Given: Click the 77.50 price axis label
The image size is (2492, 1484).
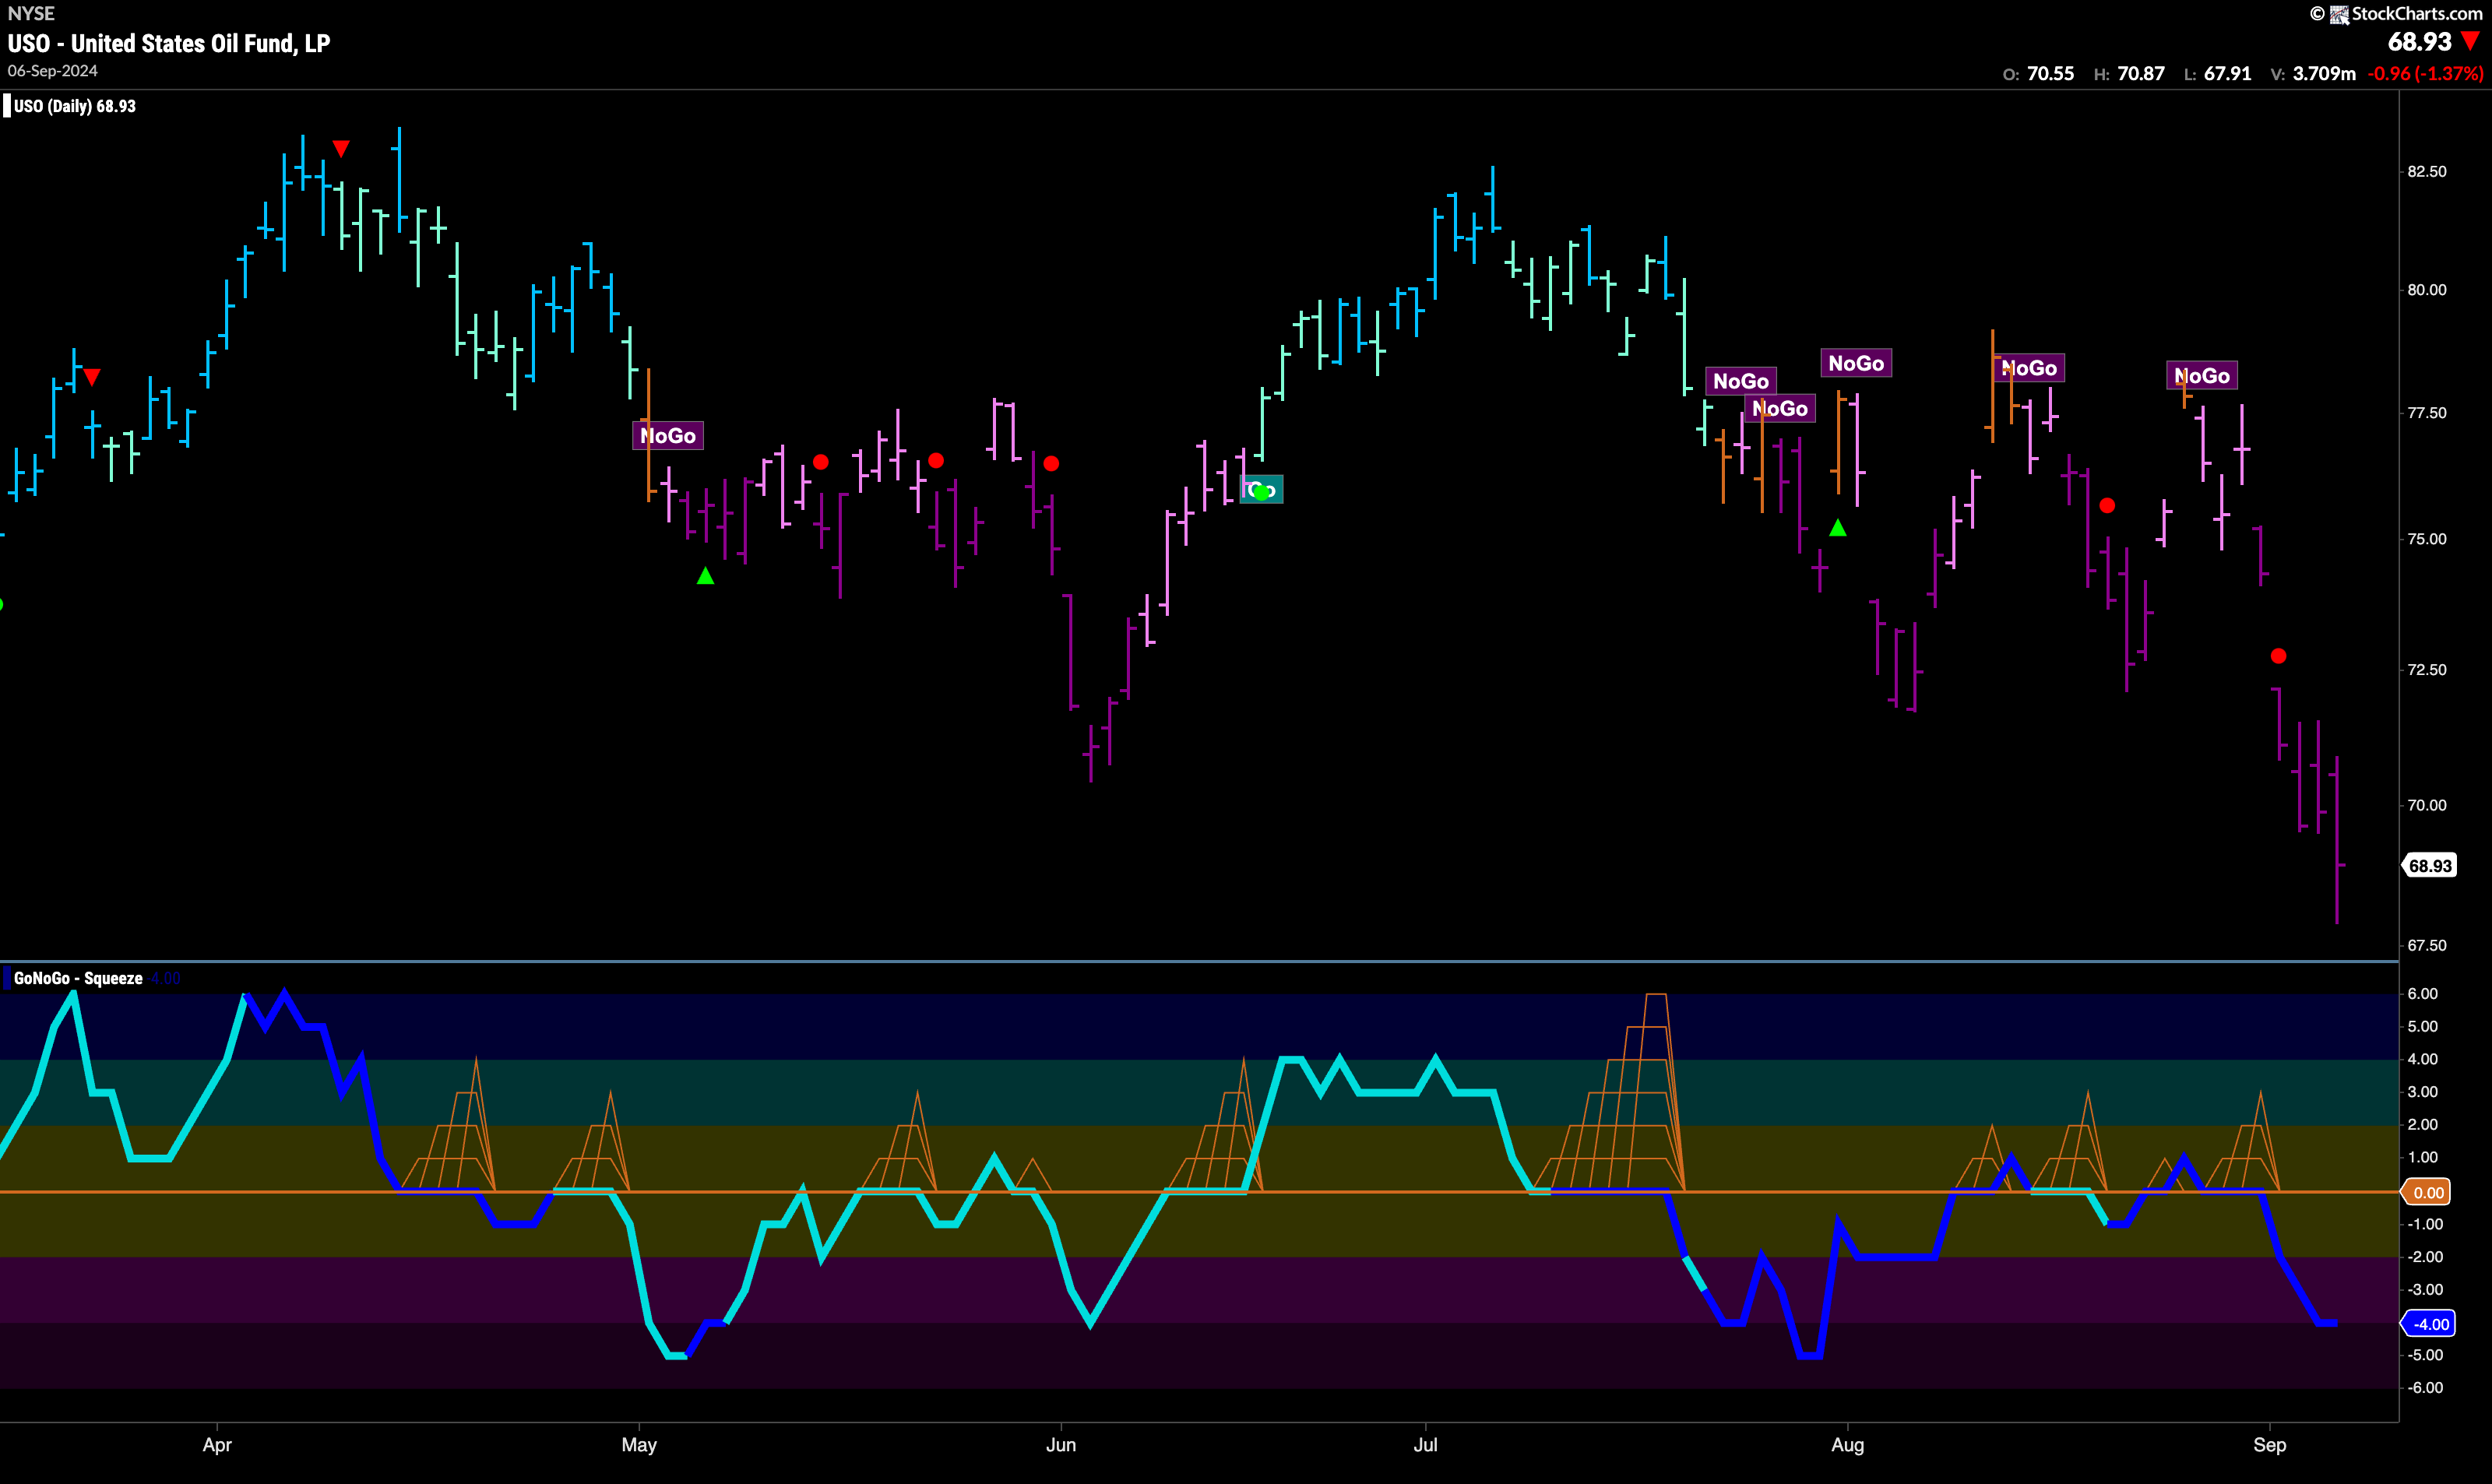Looking at the screenshot, I should pos(2427,412).
